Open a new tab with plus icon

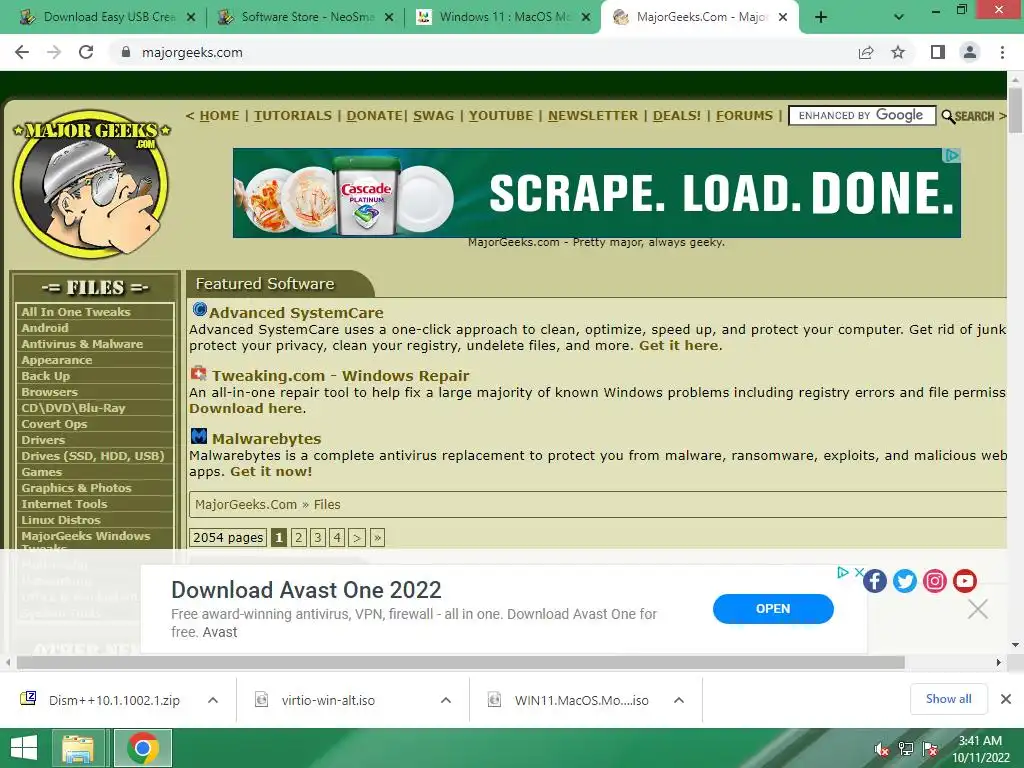(x=821, y=18)
